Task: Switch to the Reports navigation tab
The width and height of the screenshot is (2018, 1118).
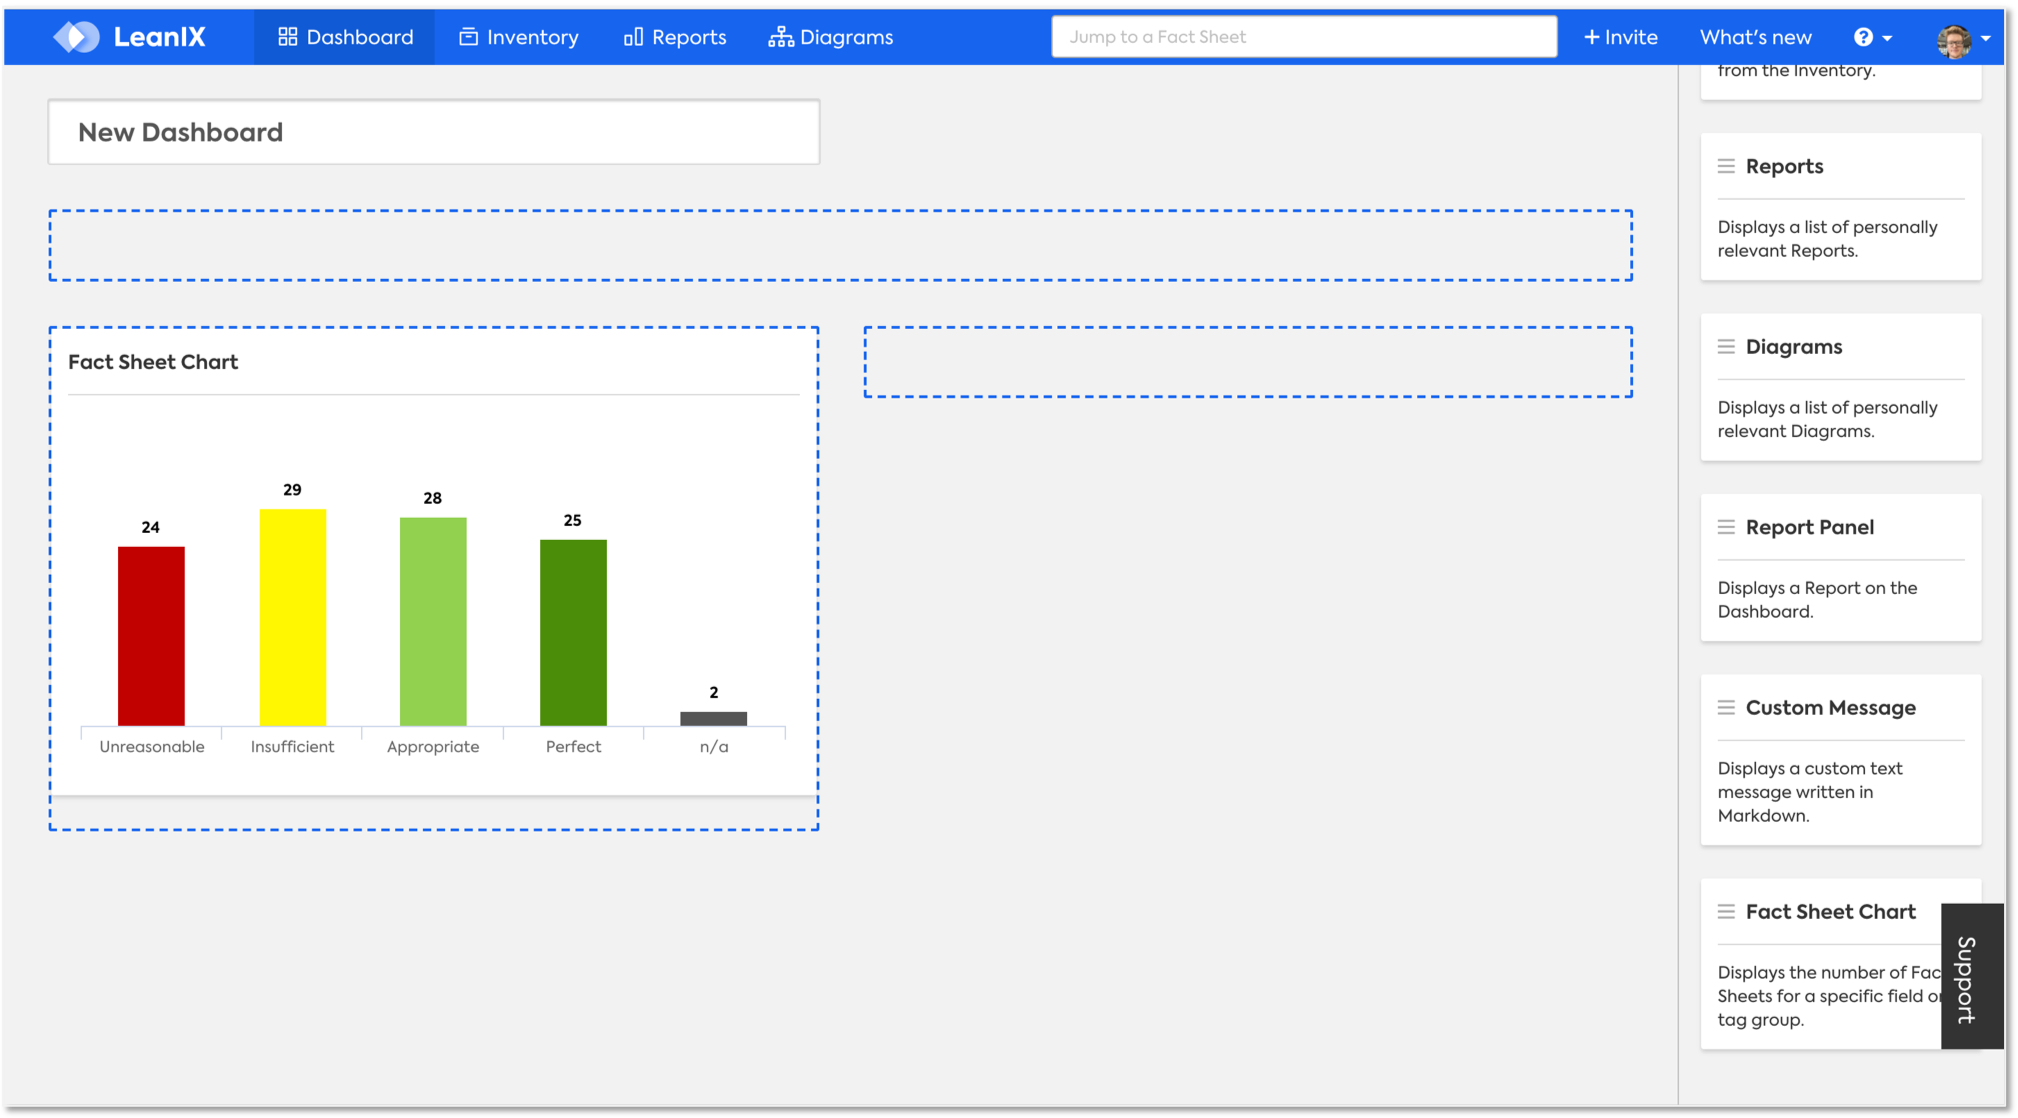Action: pos(675,37)
